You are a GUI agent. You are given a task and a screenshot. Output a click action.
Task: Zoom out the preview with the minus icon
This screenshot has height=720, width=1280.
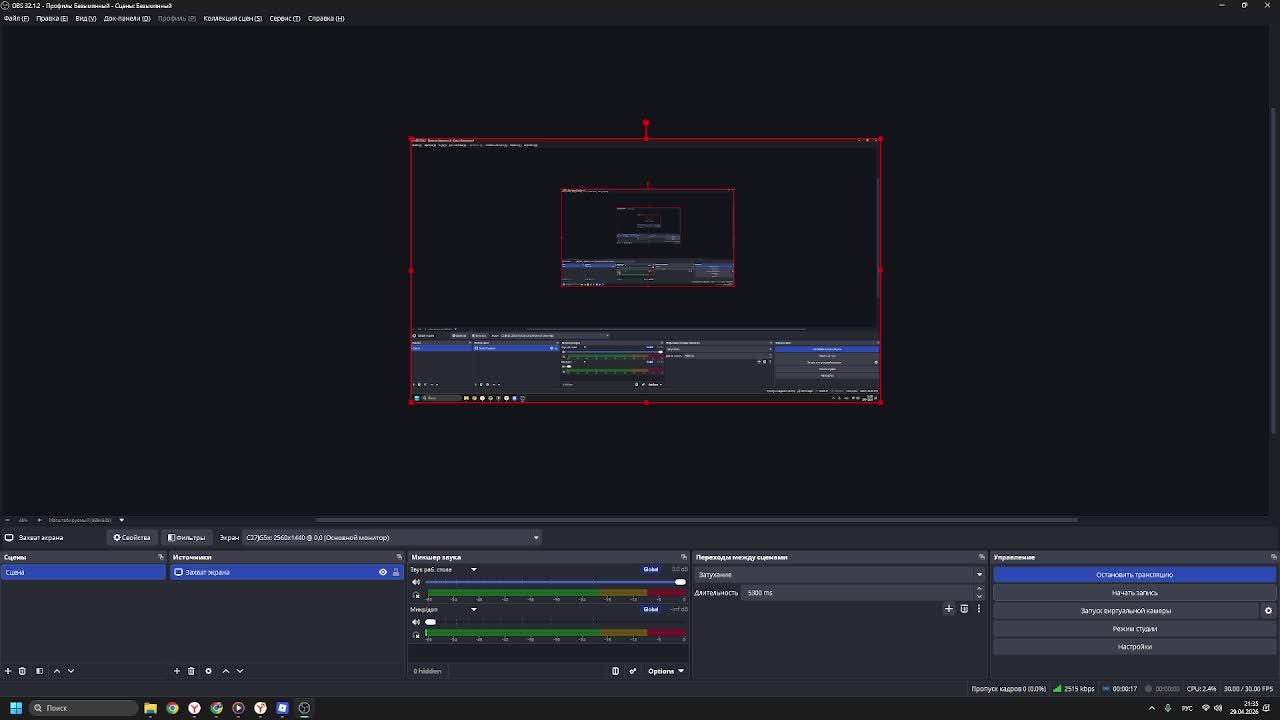pyautogui.click(x=7, y=520)
